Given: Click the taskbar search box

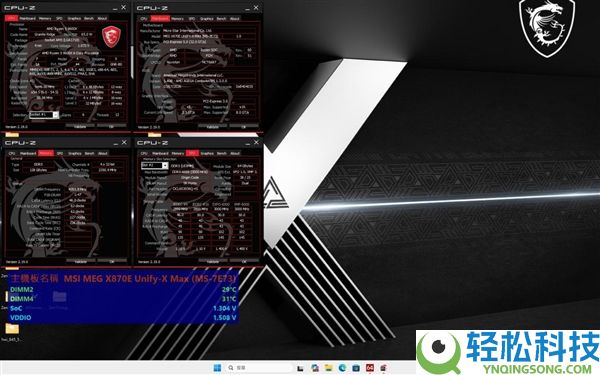Looking at the screenshot, I should point(259,368).
